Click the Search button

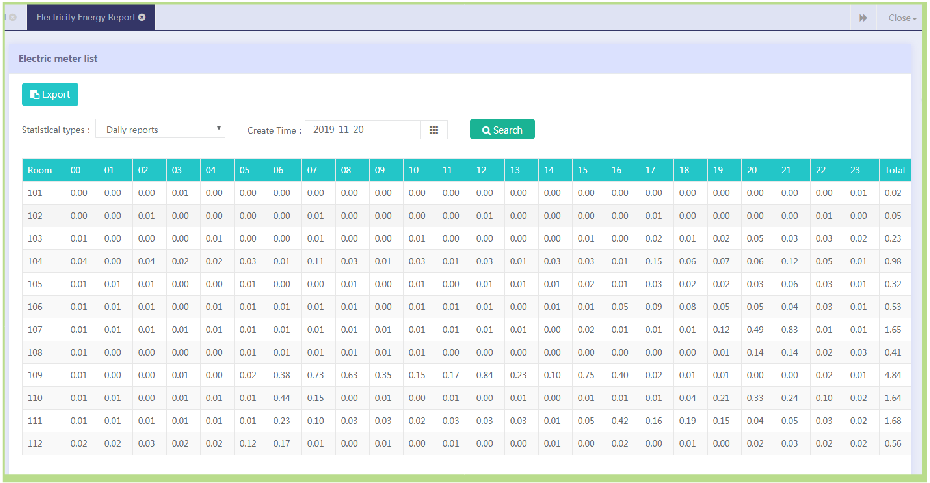(502, 130)
